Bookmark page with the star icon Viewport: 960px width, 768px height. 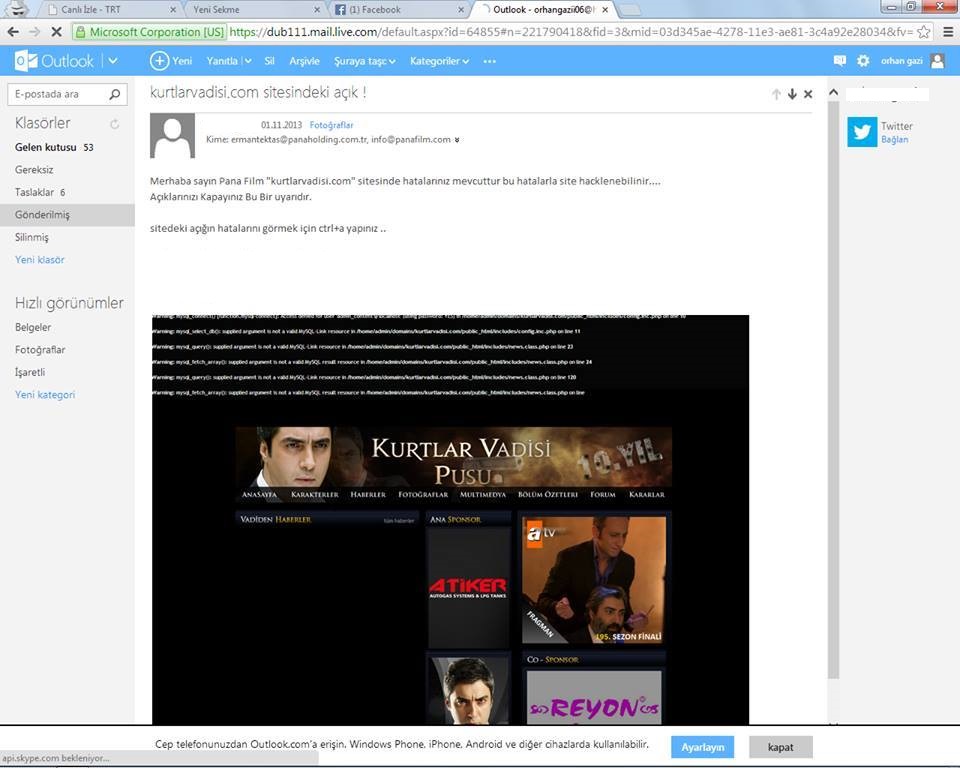click(923, 32)
